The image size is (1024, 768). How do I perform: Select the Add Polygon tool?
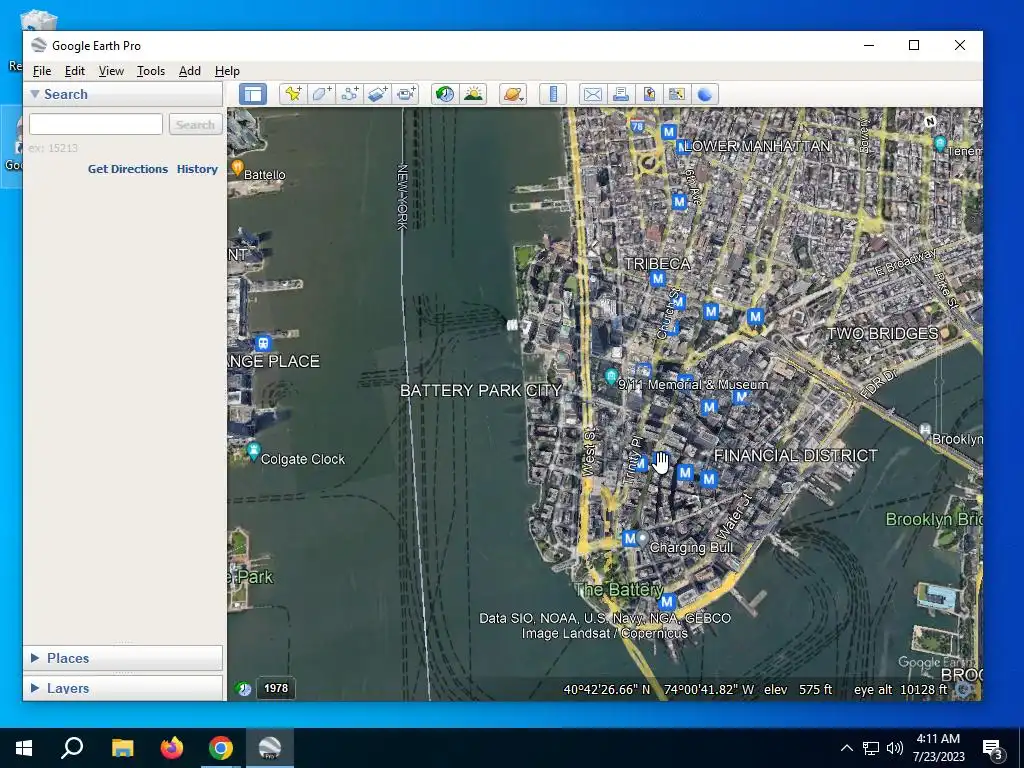[x=321, y=94]
